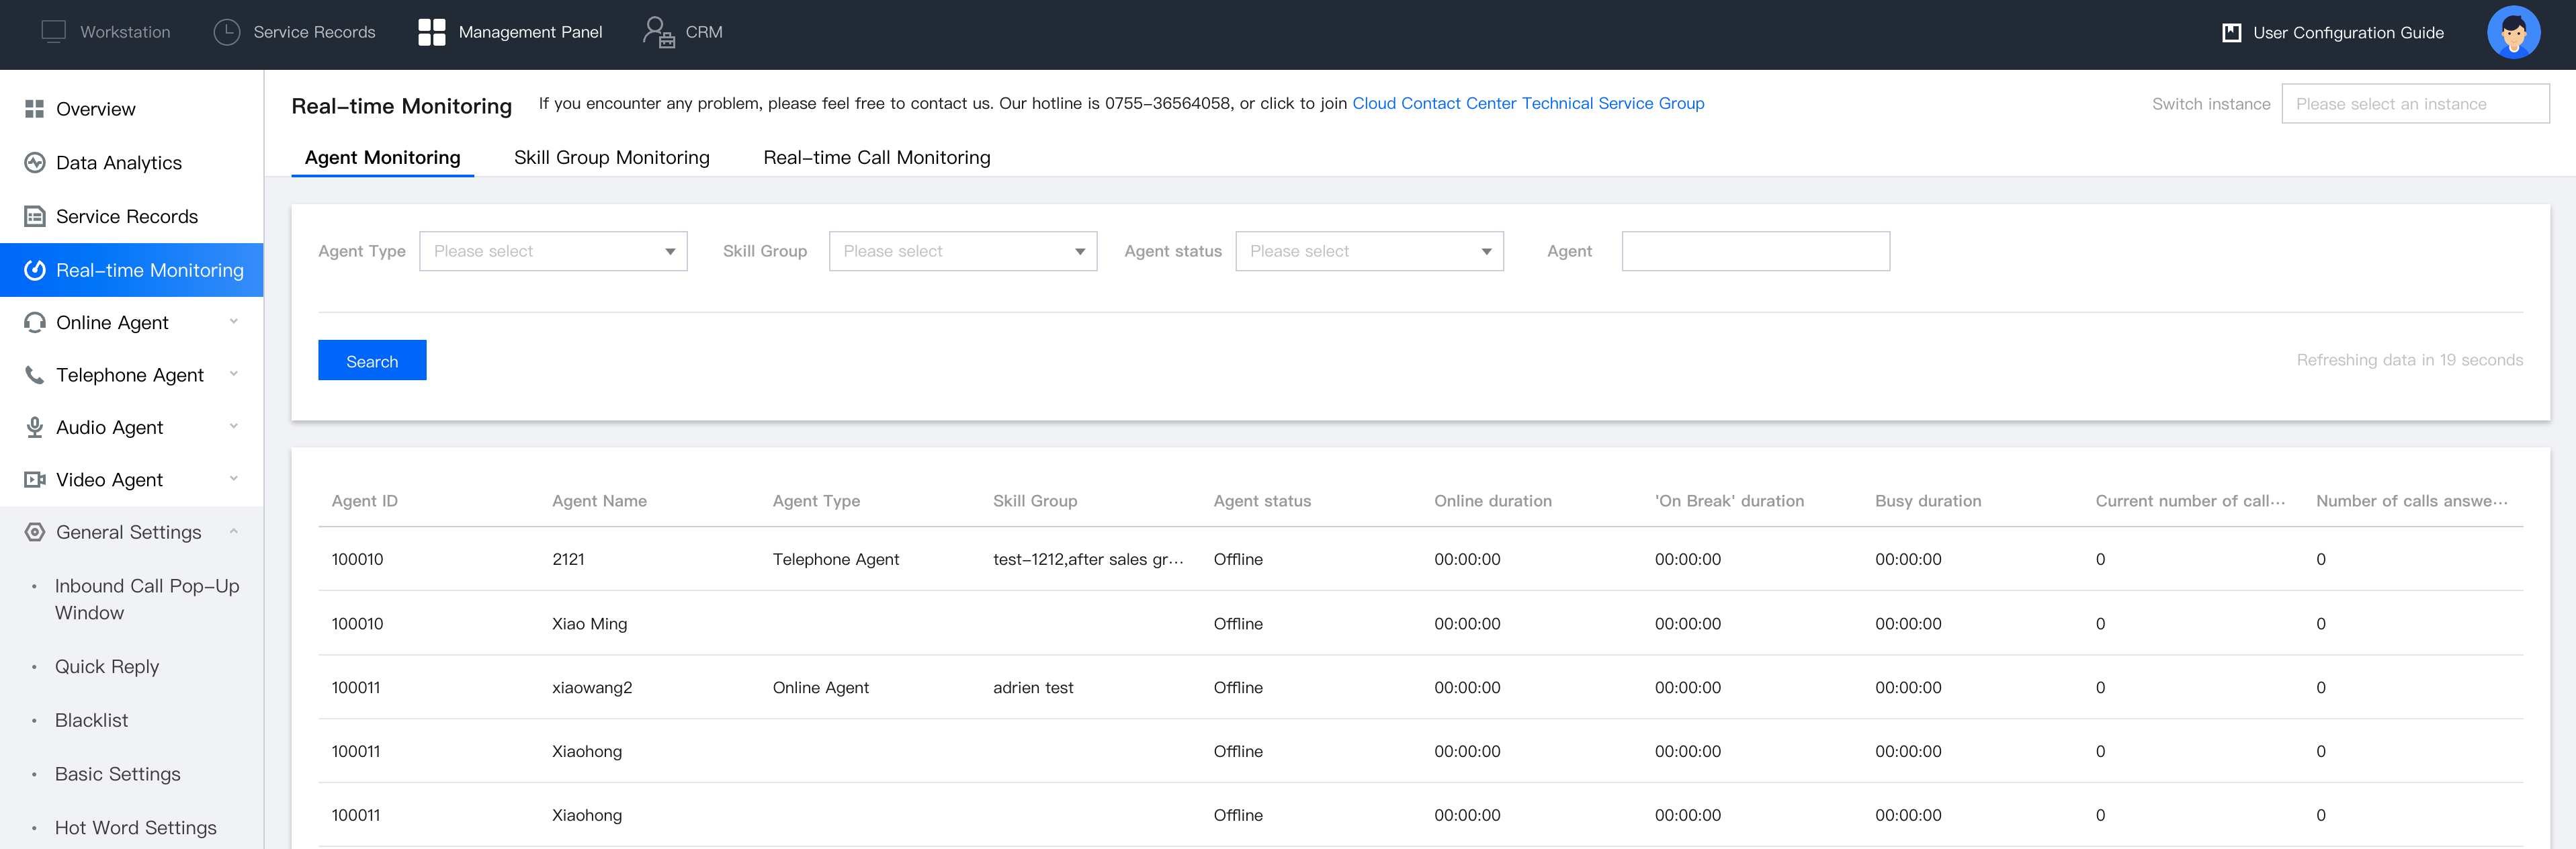Switch to Skill Group Monitoring tab

coord(611,158)
